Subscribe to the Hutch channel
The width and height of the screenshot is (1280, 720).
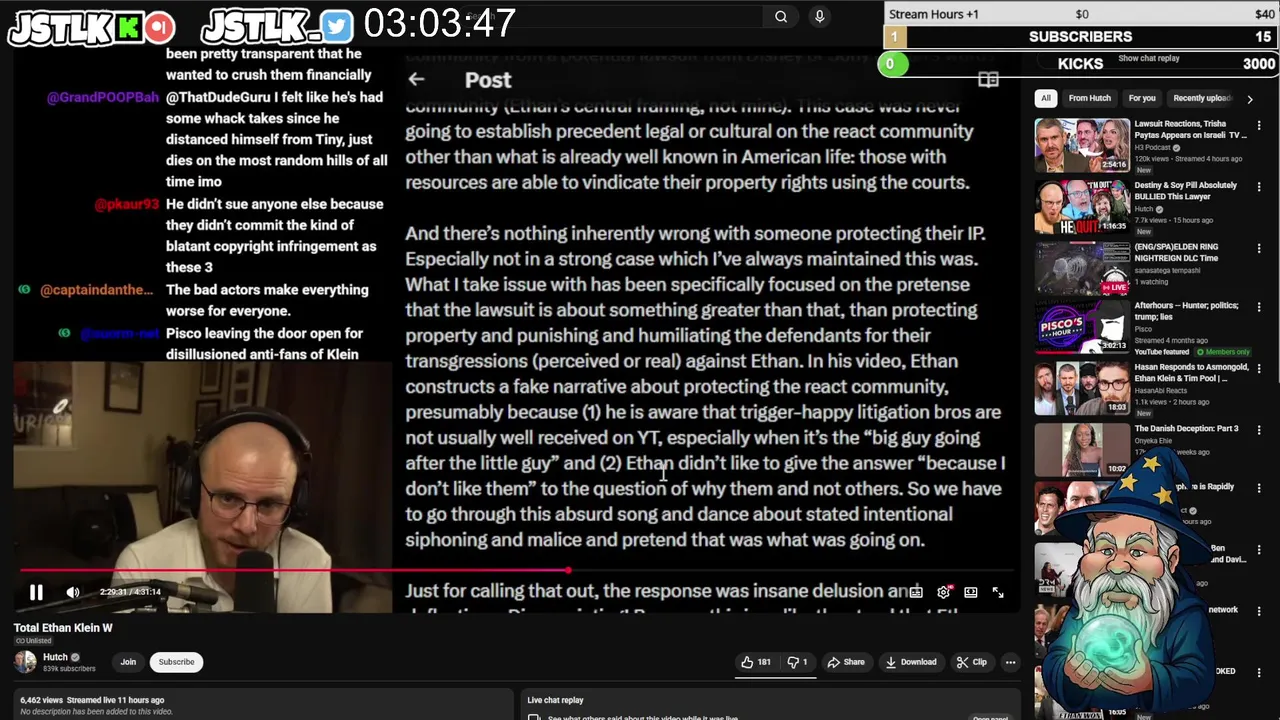click(x=176, y=662)
